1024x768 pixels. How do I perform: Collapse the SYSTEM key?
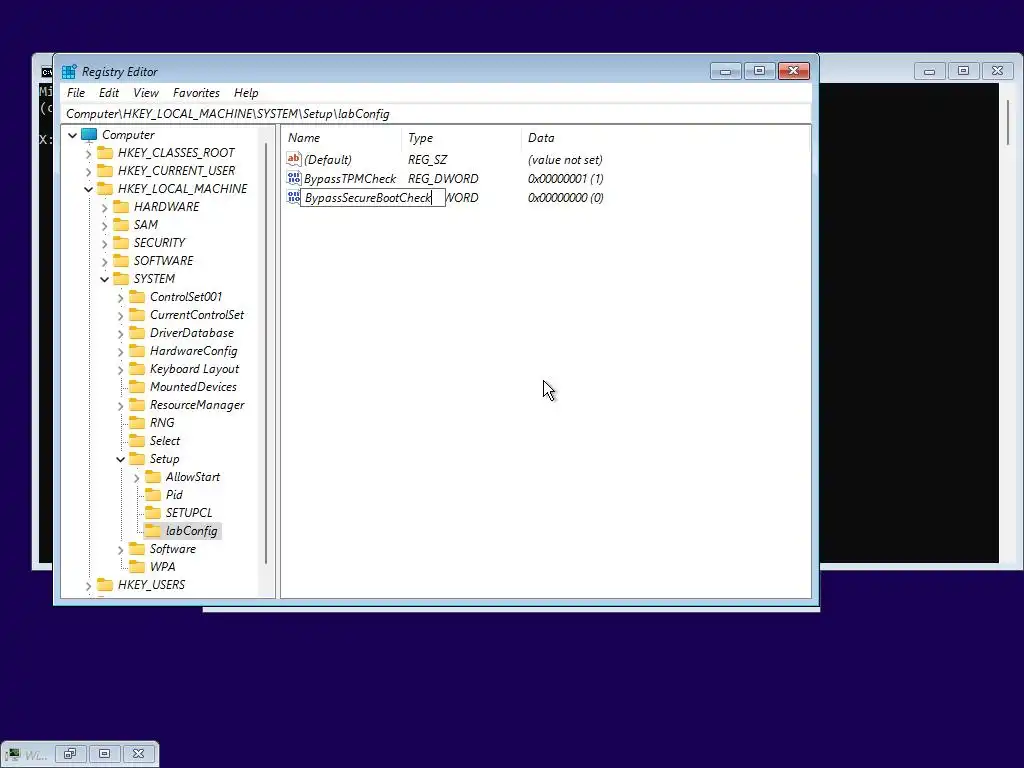coord(104,280)
